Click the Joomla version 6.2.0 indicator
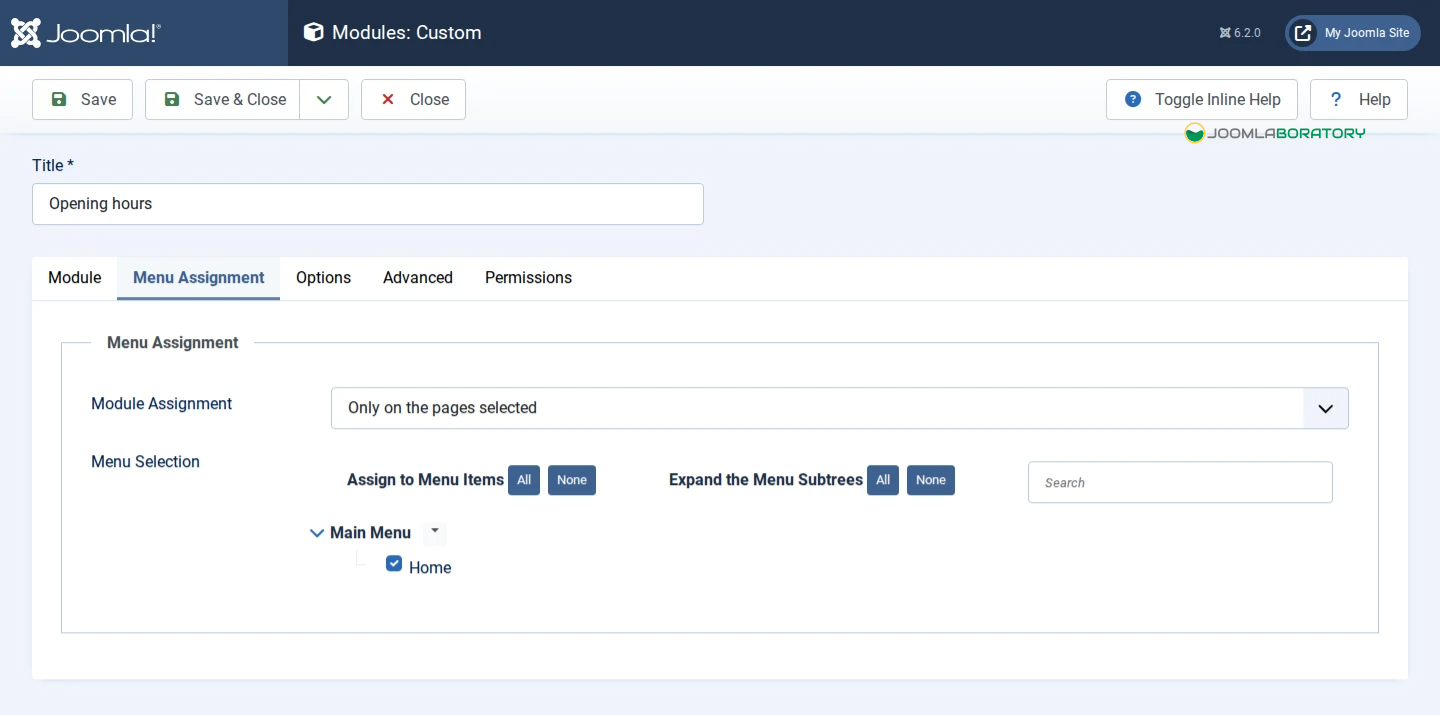 pyautogui.click(x=1240, y=33)
